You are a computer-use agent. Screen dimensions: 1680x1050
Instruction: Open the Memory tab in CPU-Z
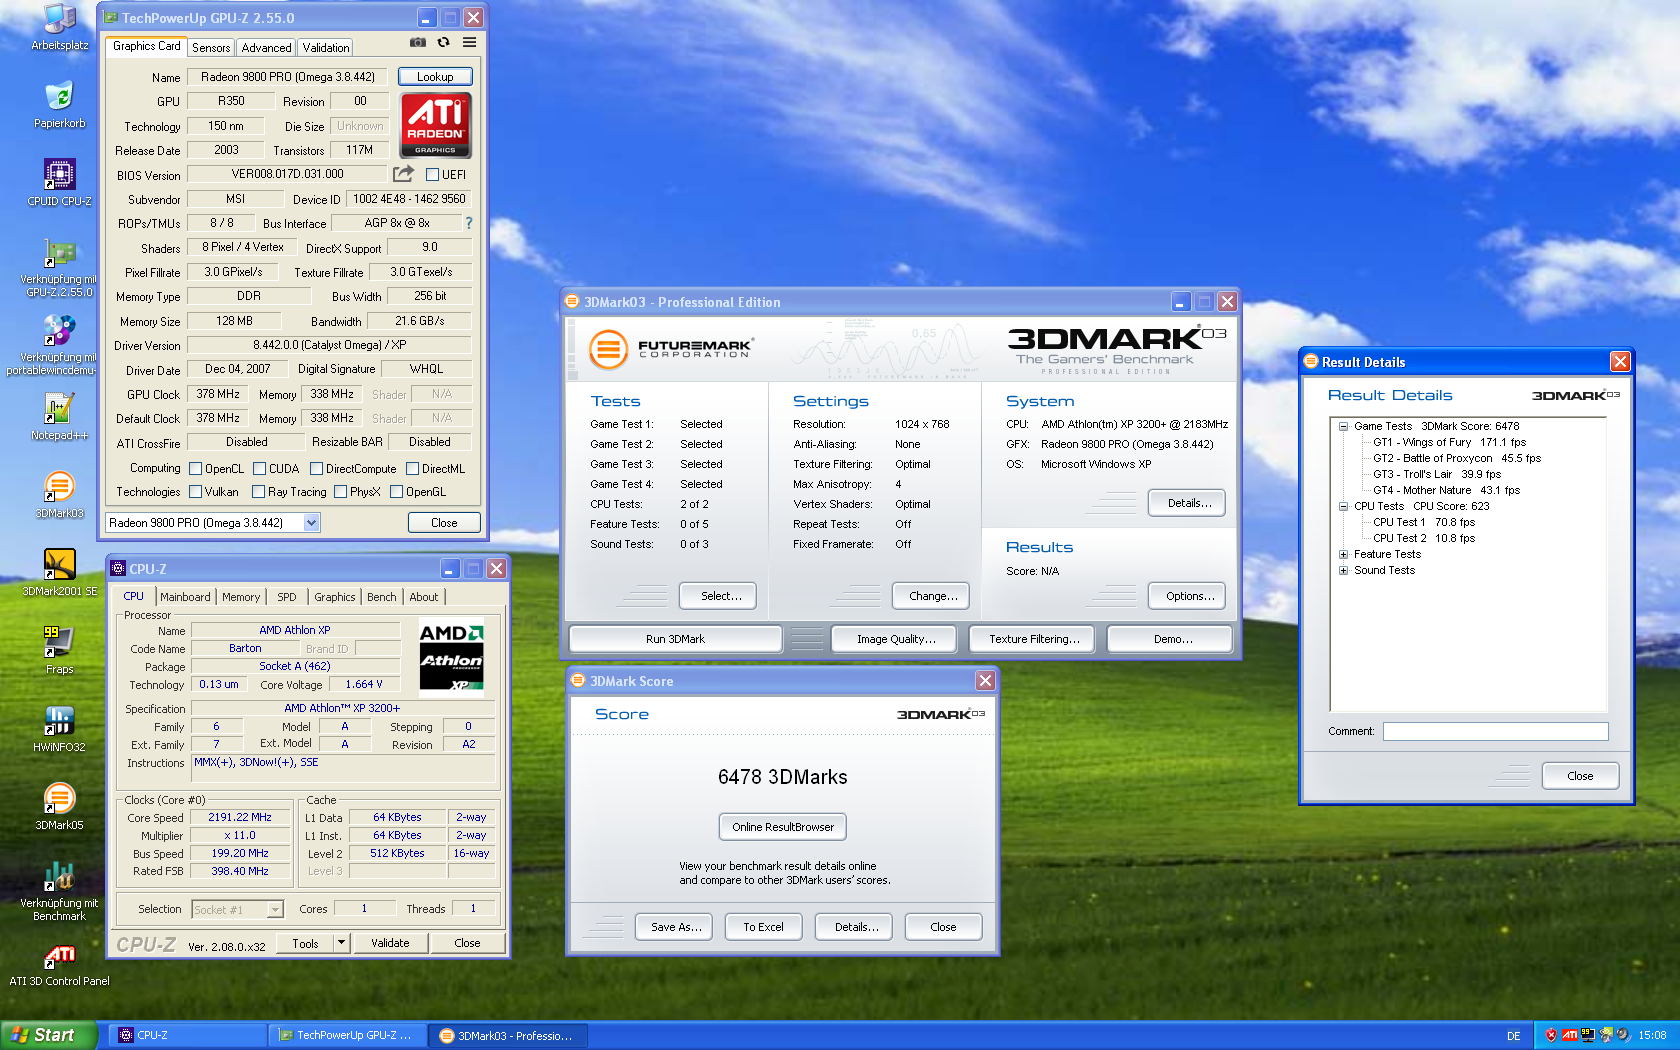tap(241, 597)
